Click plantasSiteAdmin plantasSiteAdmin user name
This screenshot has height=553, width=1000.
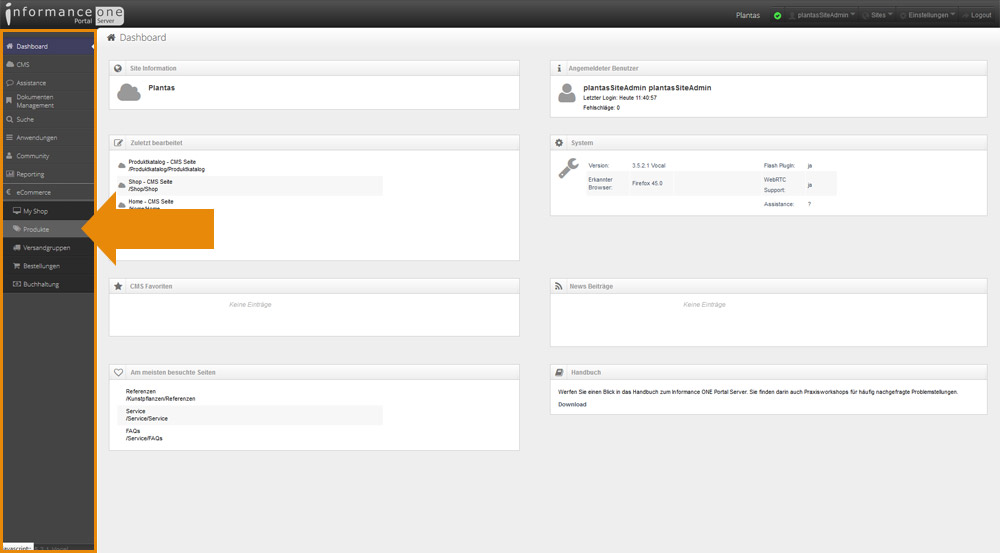647,88
